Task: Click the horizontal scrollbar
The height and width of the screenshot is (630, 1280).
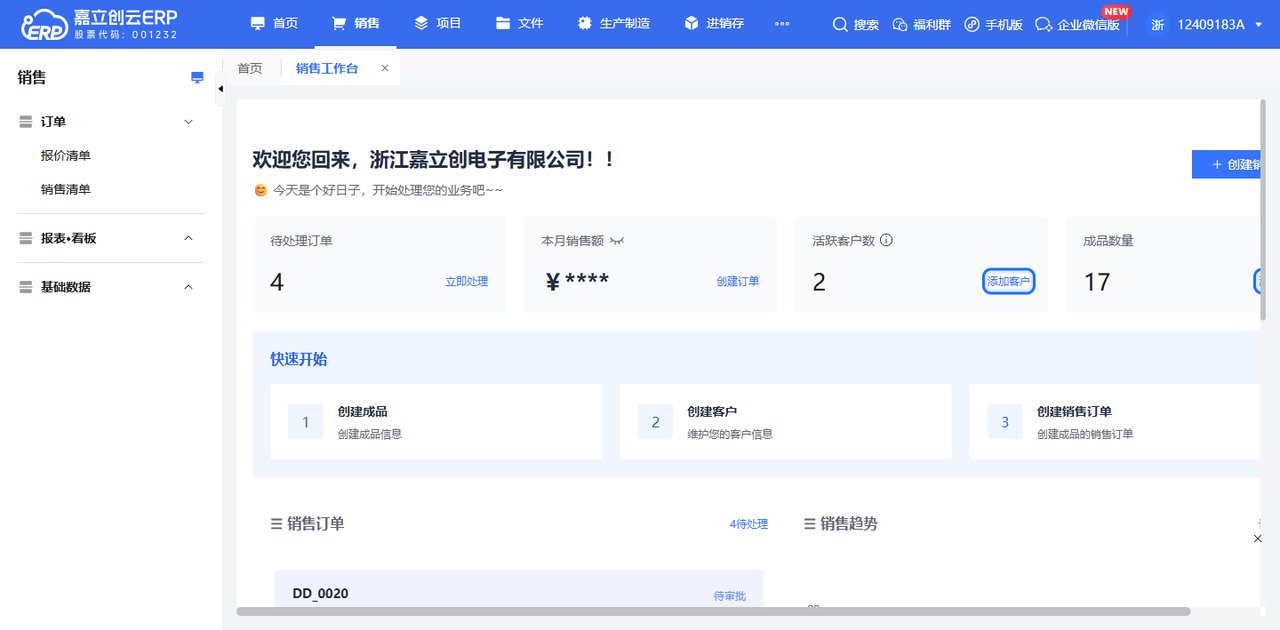Action: (x=713, y=611)
